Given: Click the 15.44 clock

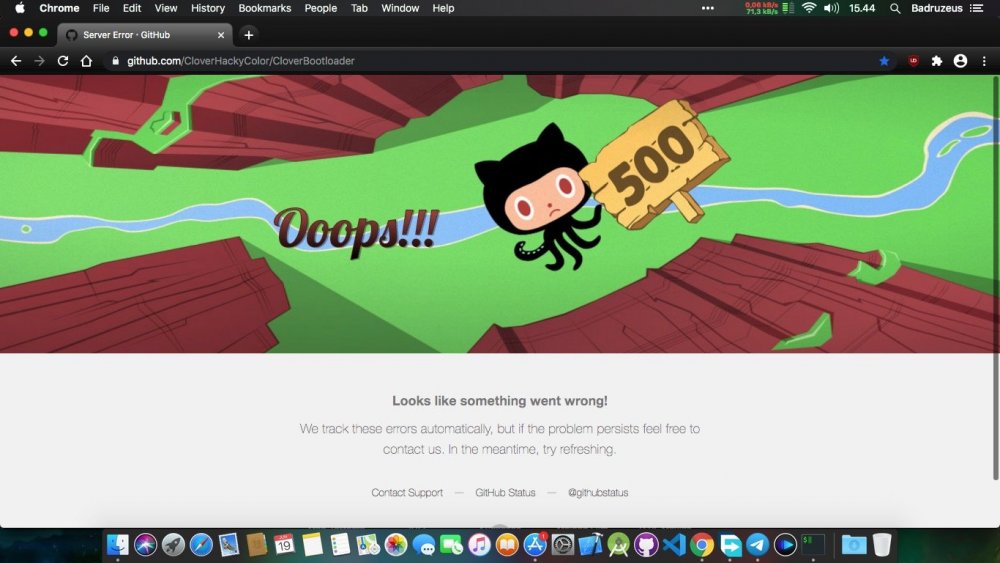Looking at the screenshot, I should [862, 8].
